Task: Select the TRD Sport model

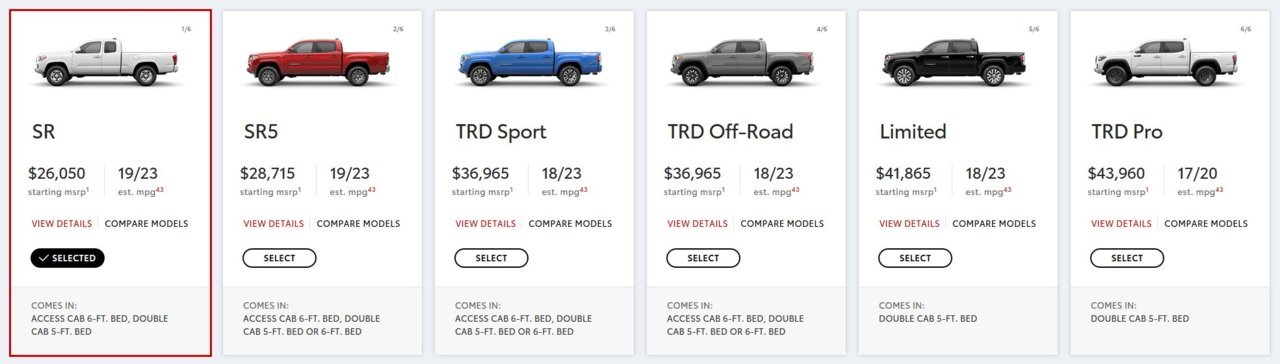Action: 492,258
